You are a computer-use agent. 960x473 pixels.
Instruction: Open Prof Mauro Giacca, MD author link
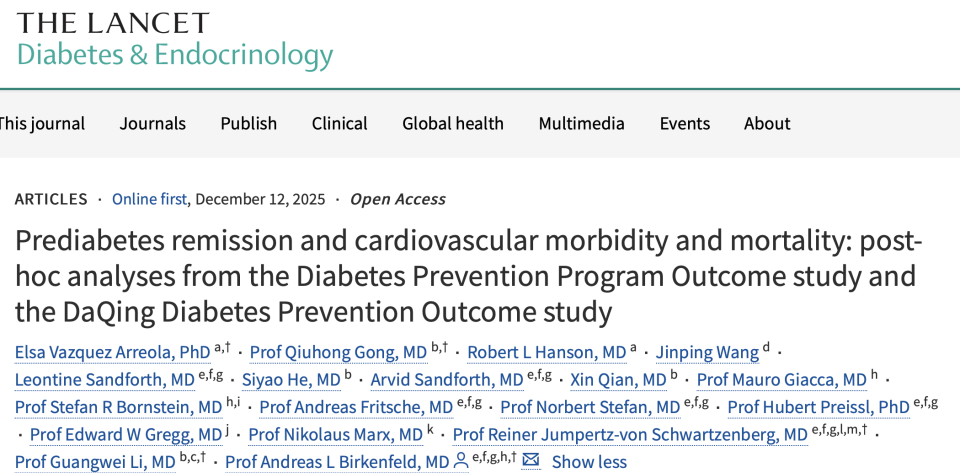[x=781, y=380]
